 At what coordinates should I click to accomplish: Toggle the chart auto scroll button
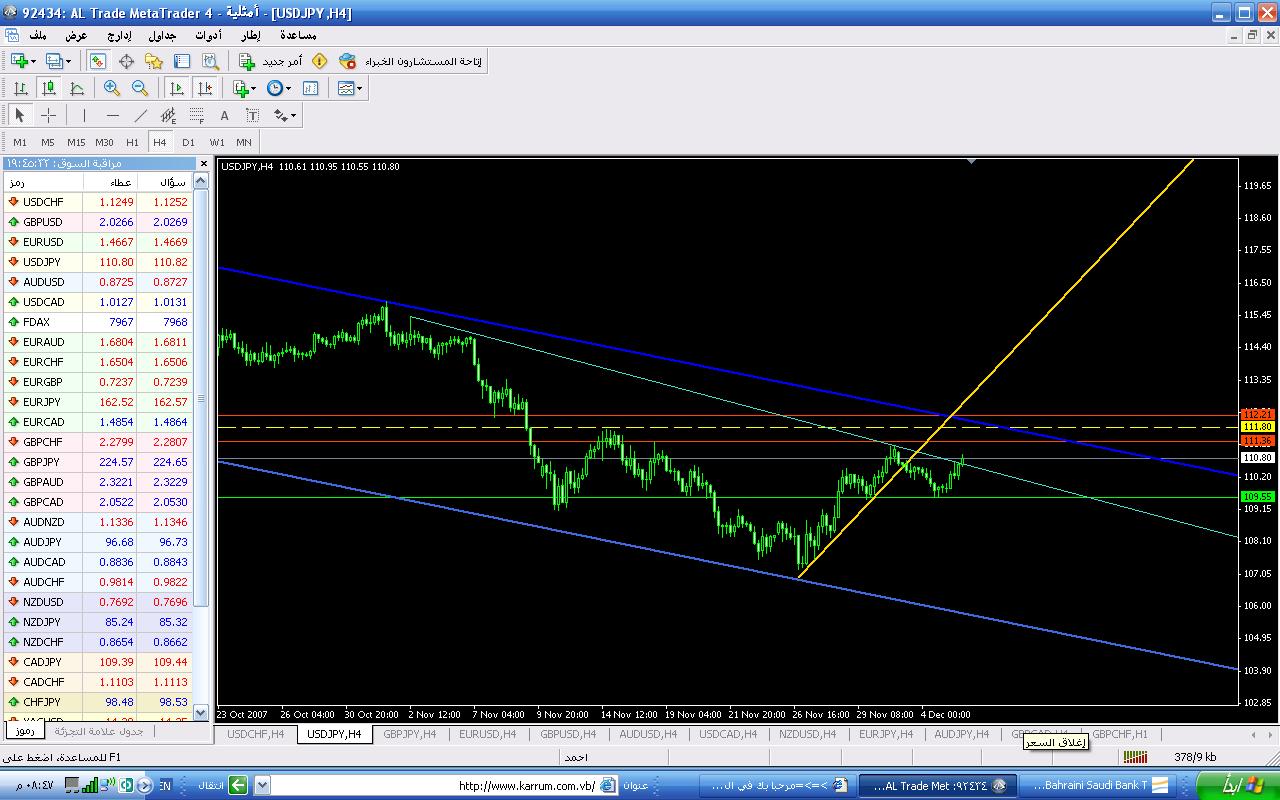point(177,88)
